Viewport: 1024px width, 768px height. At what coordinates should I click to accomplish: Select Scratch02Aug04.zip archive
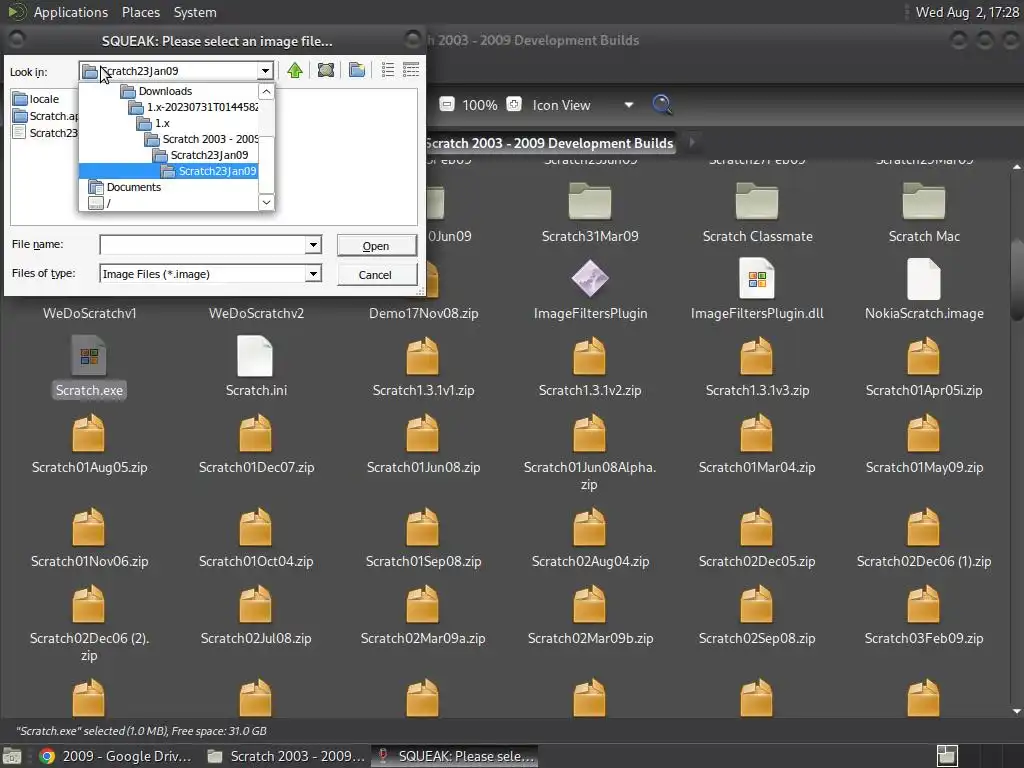(590, 538)
